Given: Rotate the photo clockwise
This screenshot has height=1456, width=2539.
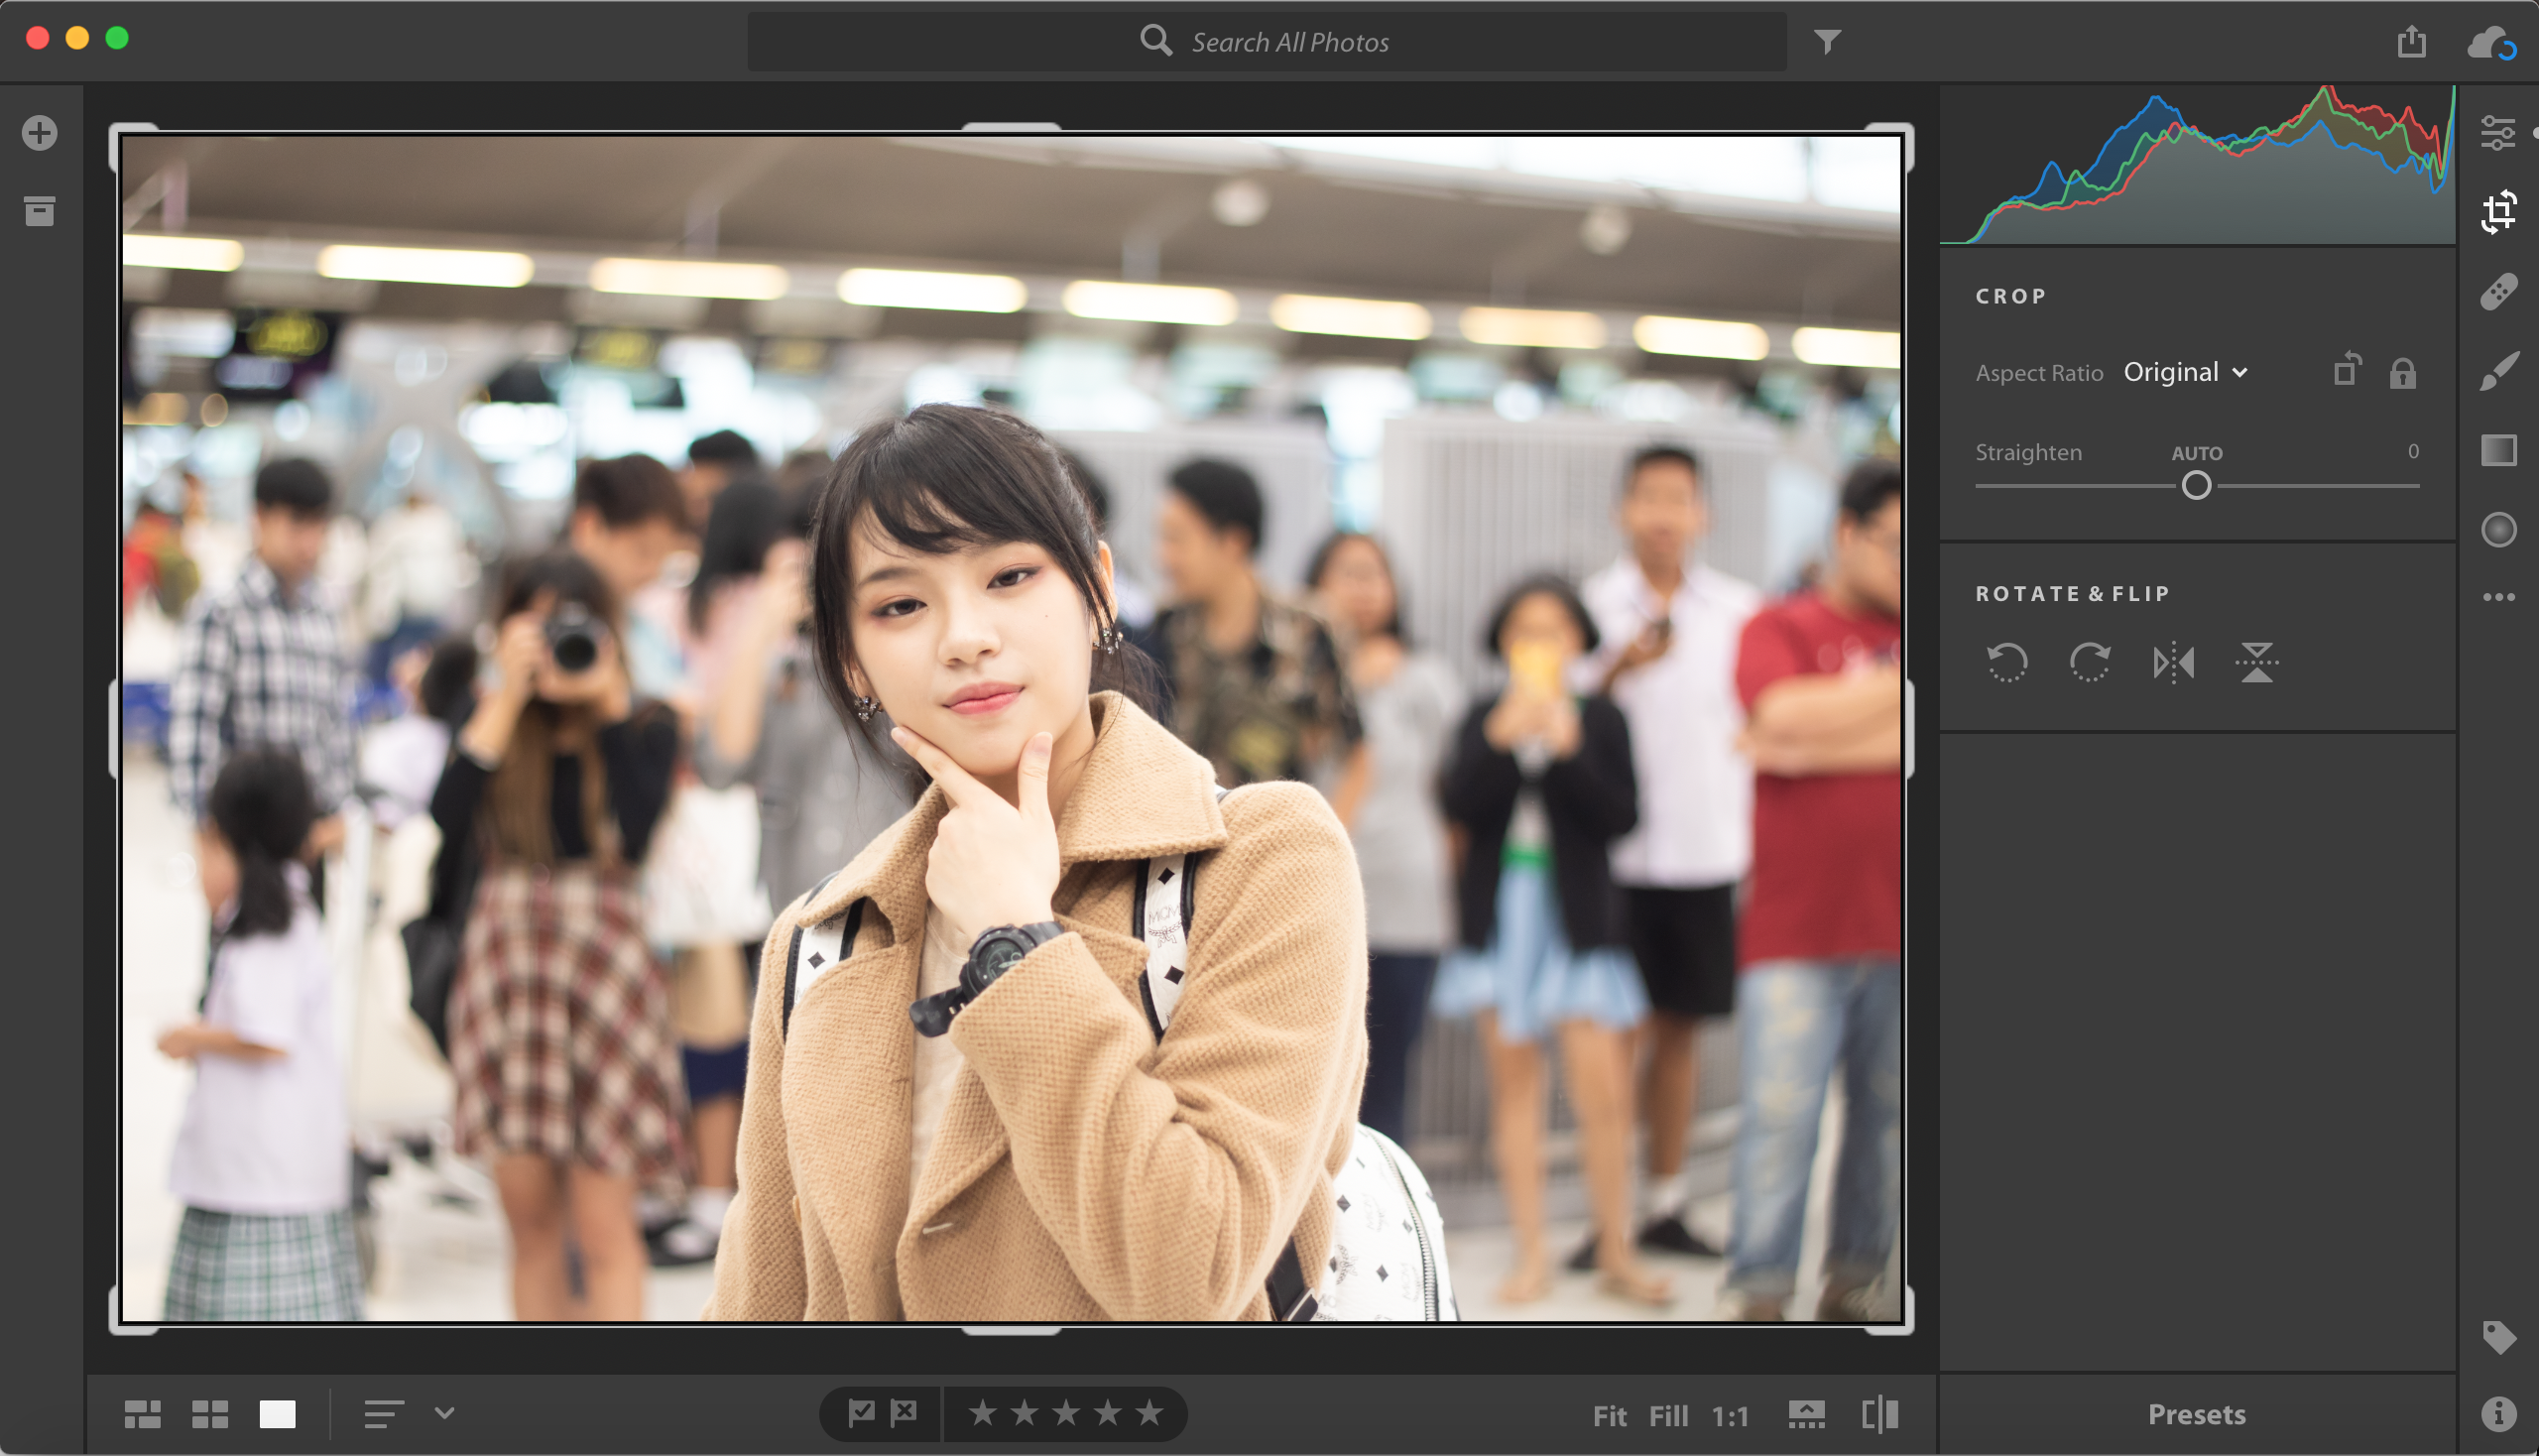Looking at the screenshot, I should [x=2089, y=662].
